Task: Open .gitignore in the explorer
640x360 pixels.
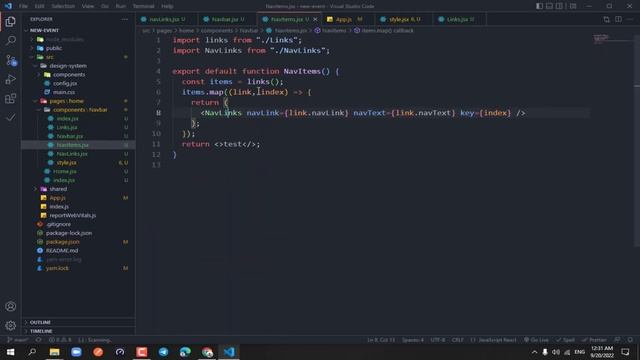Action: point(58,224)
